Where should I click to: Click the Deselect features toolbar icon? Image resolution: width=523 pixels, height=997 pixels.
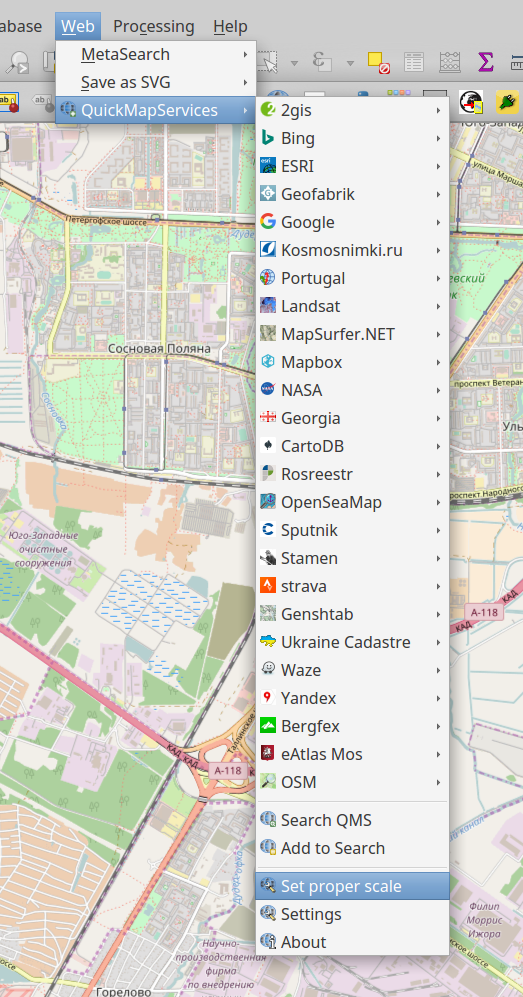(x=379, y=62)
